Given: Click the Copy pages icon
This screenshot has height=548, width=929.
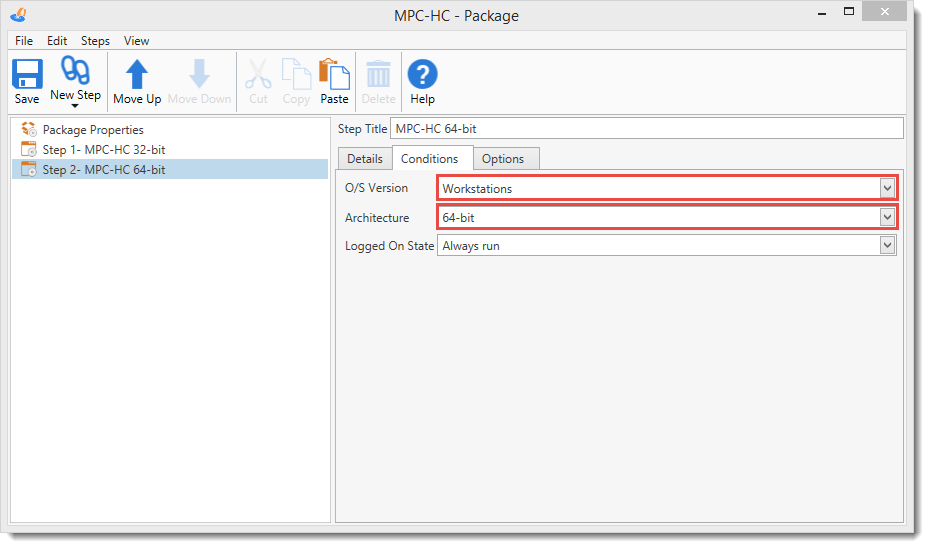Looking at the screenshot, I should pos(296,74).
